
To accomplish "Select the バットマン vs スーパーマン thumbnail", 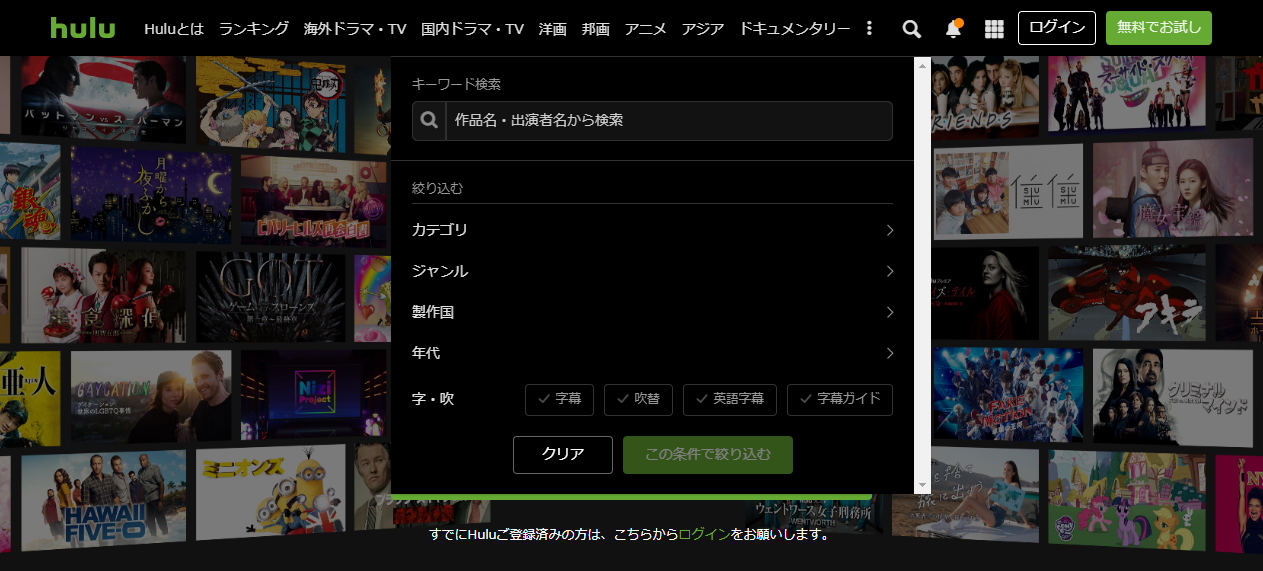I will click(103, 97).
